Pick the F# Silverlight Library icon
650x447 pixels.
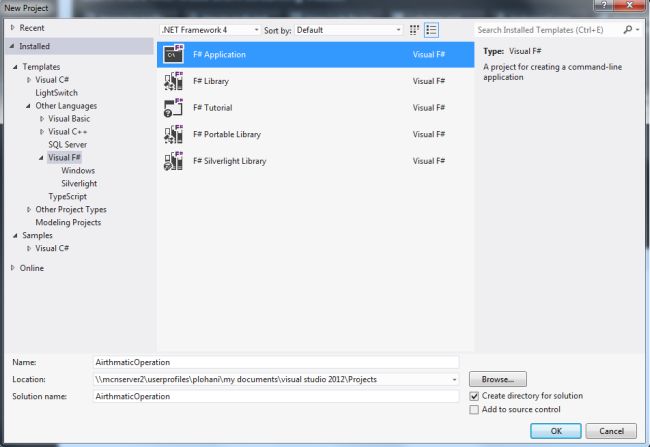pyautogui.click(x=173, y=161)
